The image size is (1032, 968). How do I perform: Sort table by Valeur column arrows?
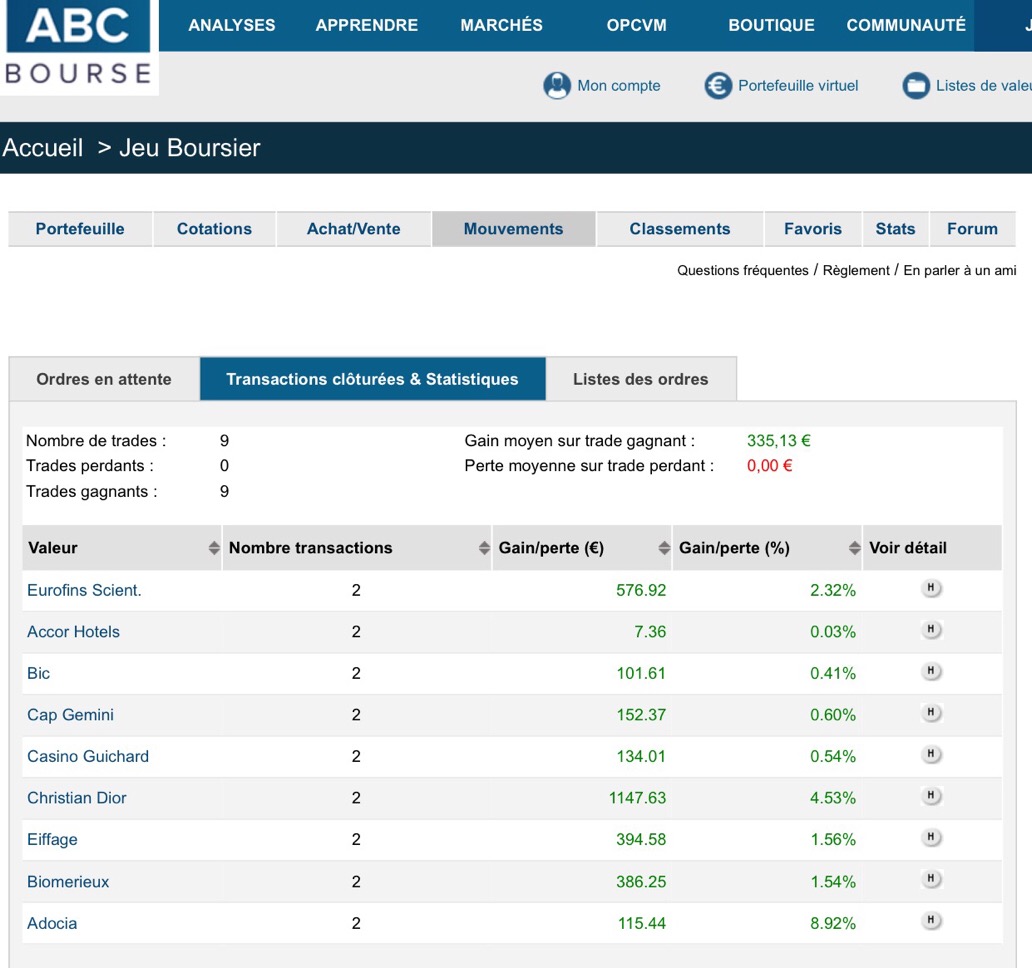coord(214,548)
